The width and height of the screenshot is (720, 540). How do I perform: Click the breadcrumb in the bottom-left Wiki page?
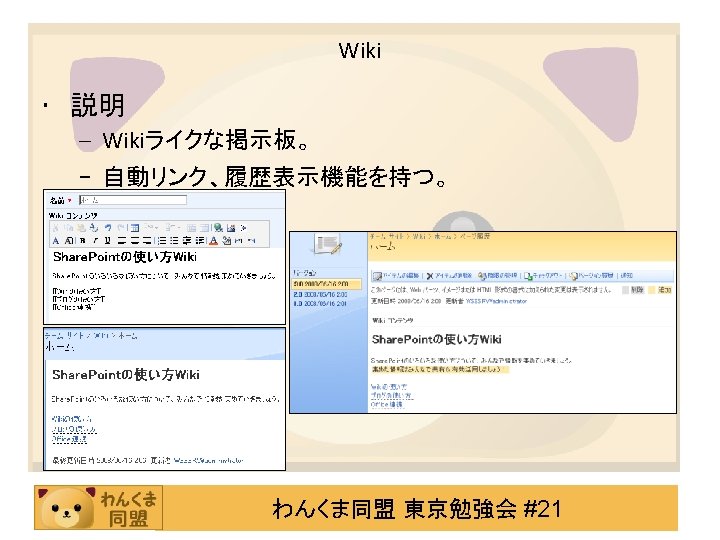coord(91,336)
